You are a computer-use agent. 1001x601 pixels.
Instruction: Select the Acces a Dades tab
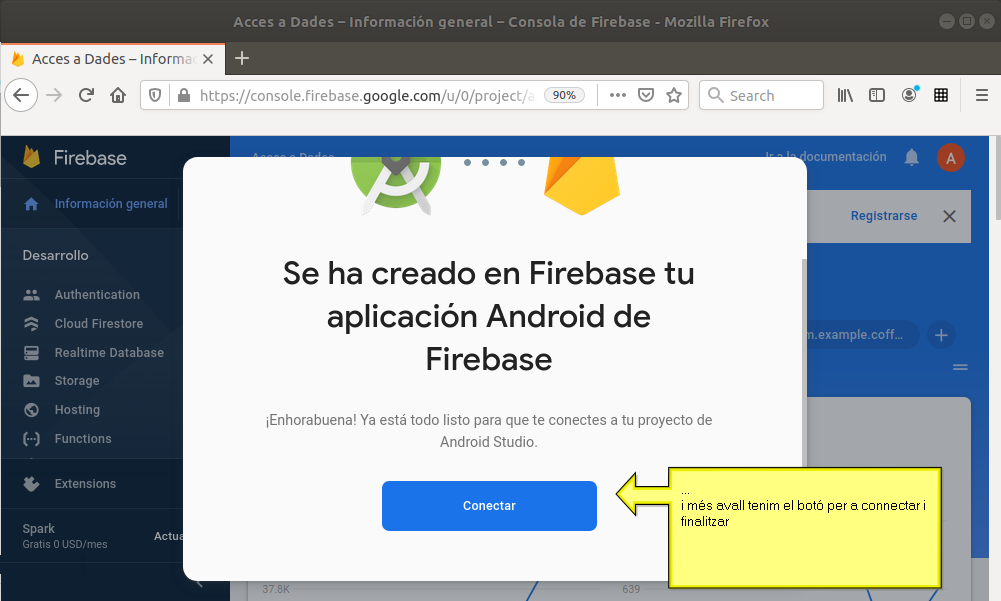pyautogui.click(x=112, y=59)
